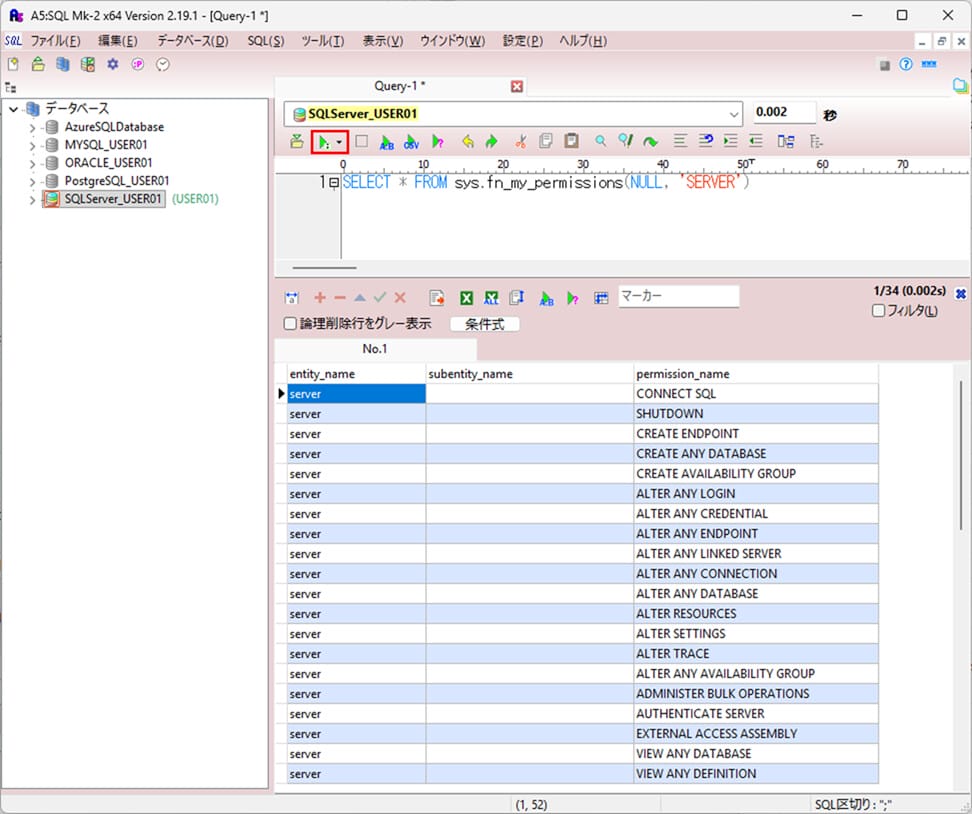The height and width of the screenshot is (814, 972).
Task: Click the magnifier search icon in the editor toolbar
Action: [600, 142]
